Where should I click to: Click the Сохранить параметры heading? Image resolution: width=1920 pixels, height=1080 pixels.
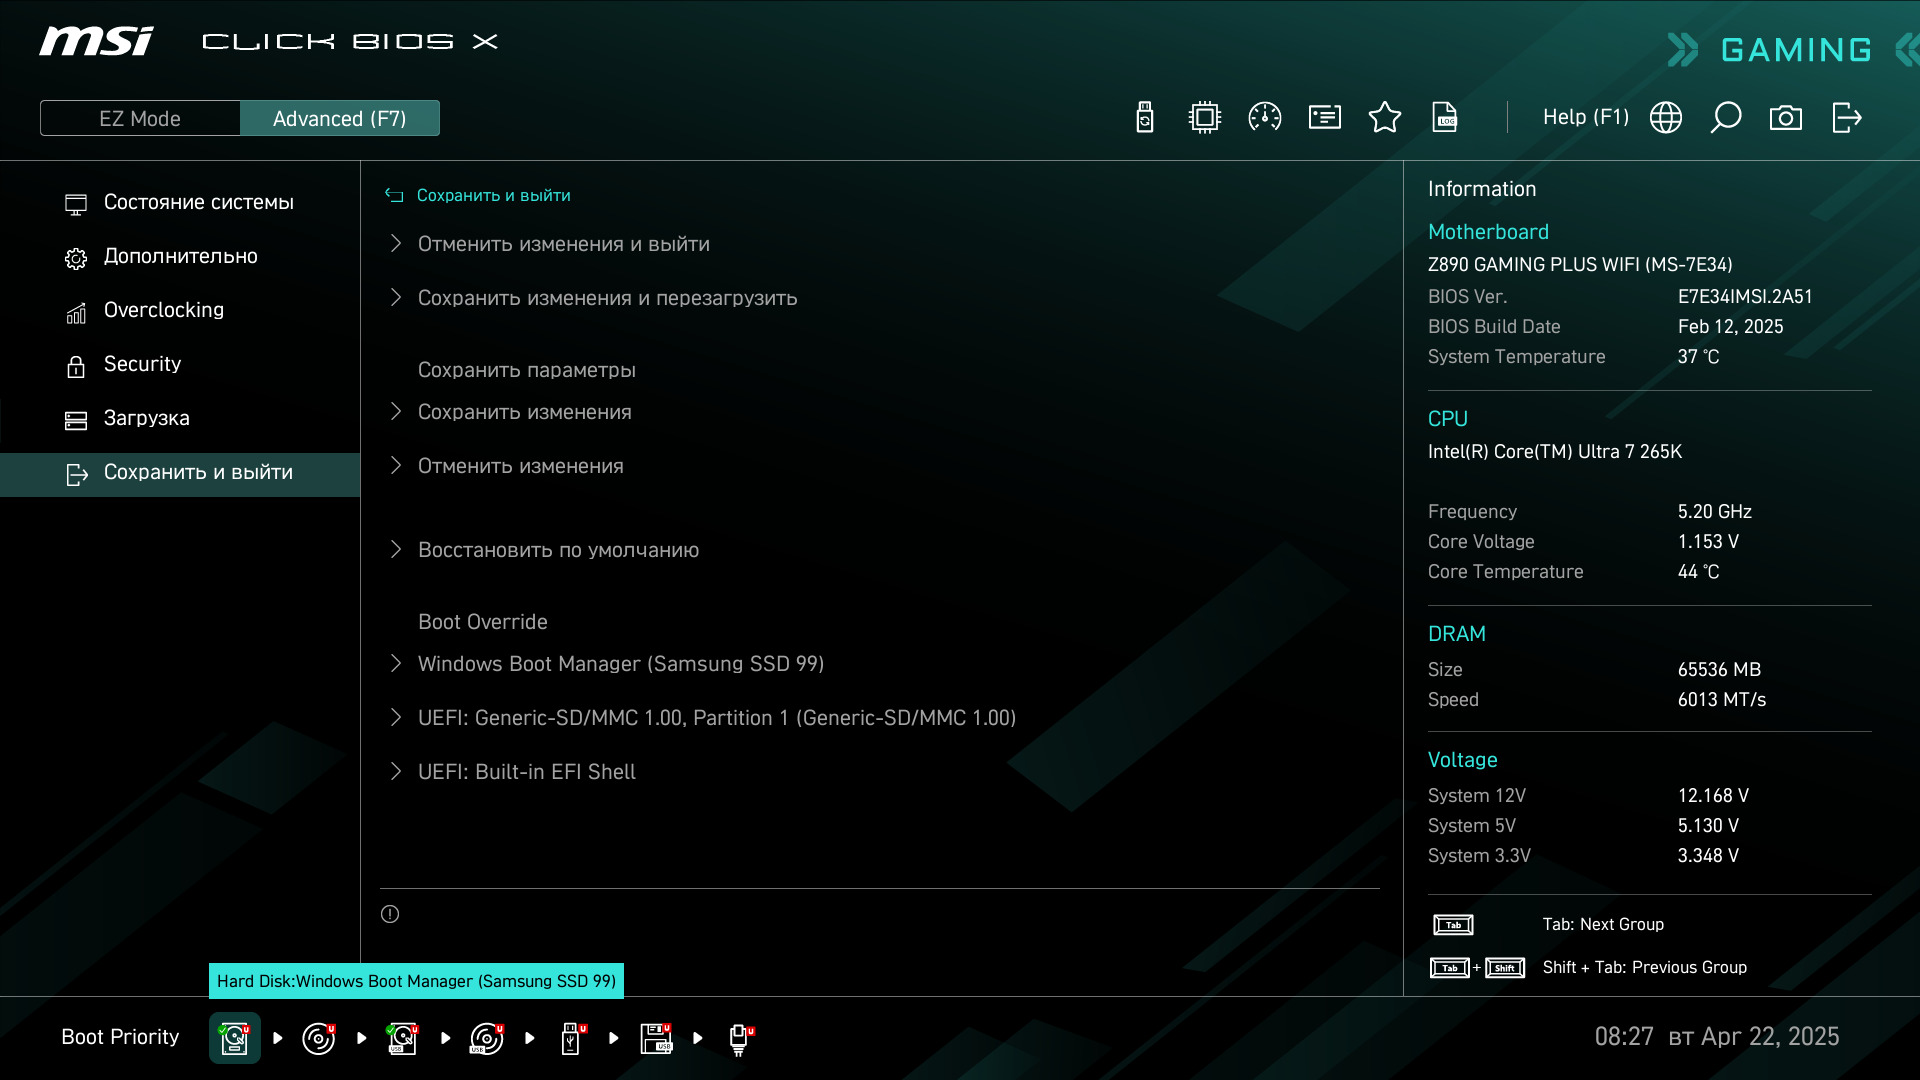(527, 370)
